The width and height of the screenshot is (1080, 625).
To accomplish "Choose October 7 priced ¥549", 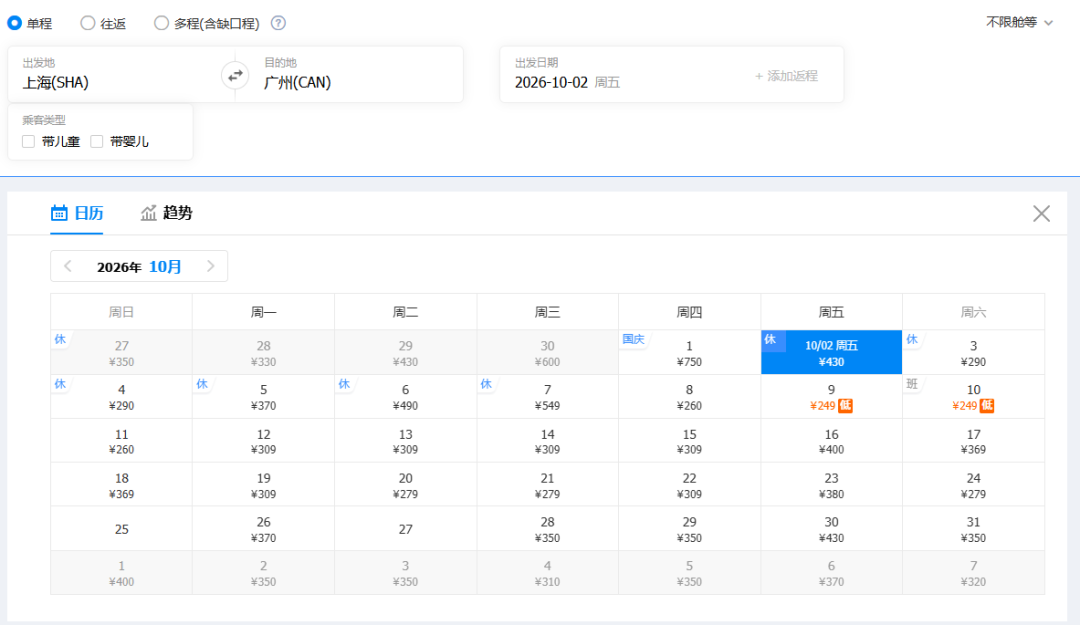I will coord(548,397).
